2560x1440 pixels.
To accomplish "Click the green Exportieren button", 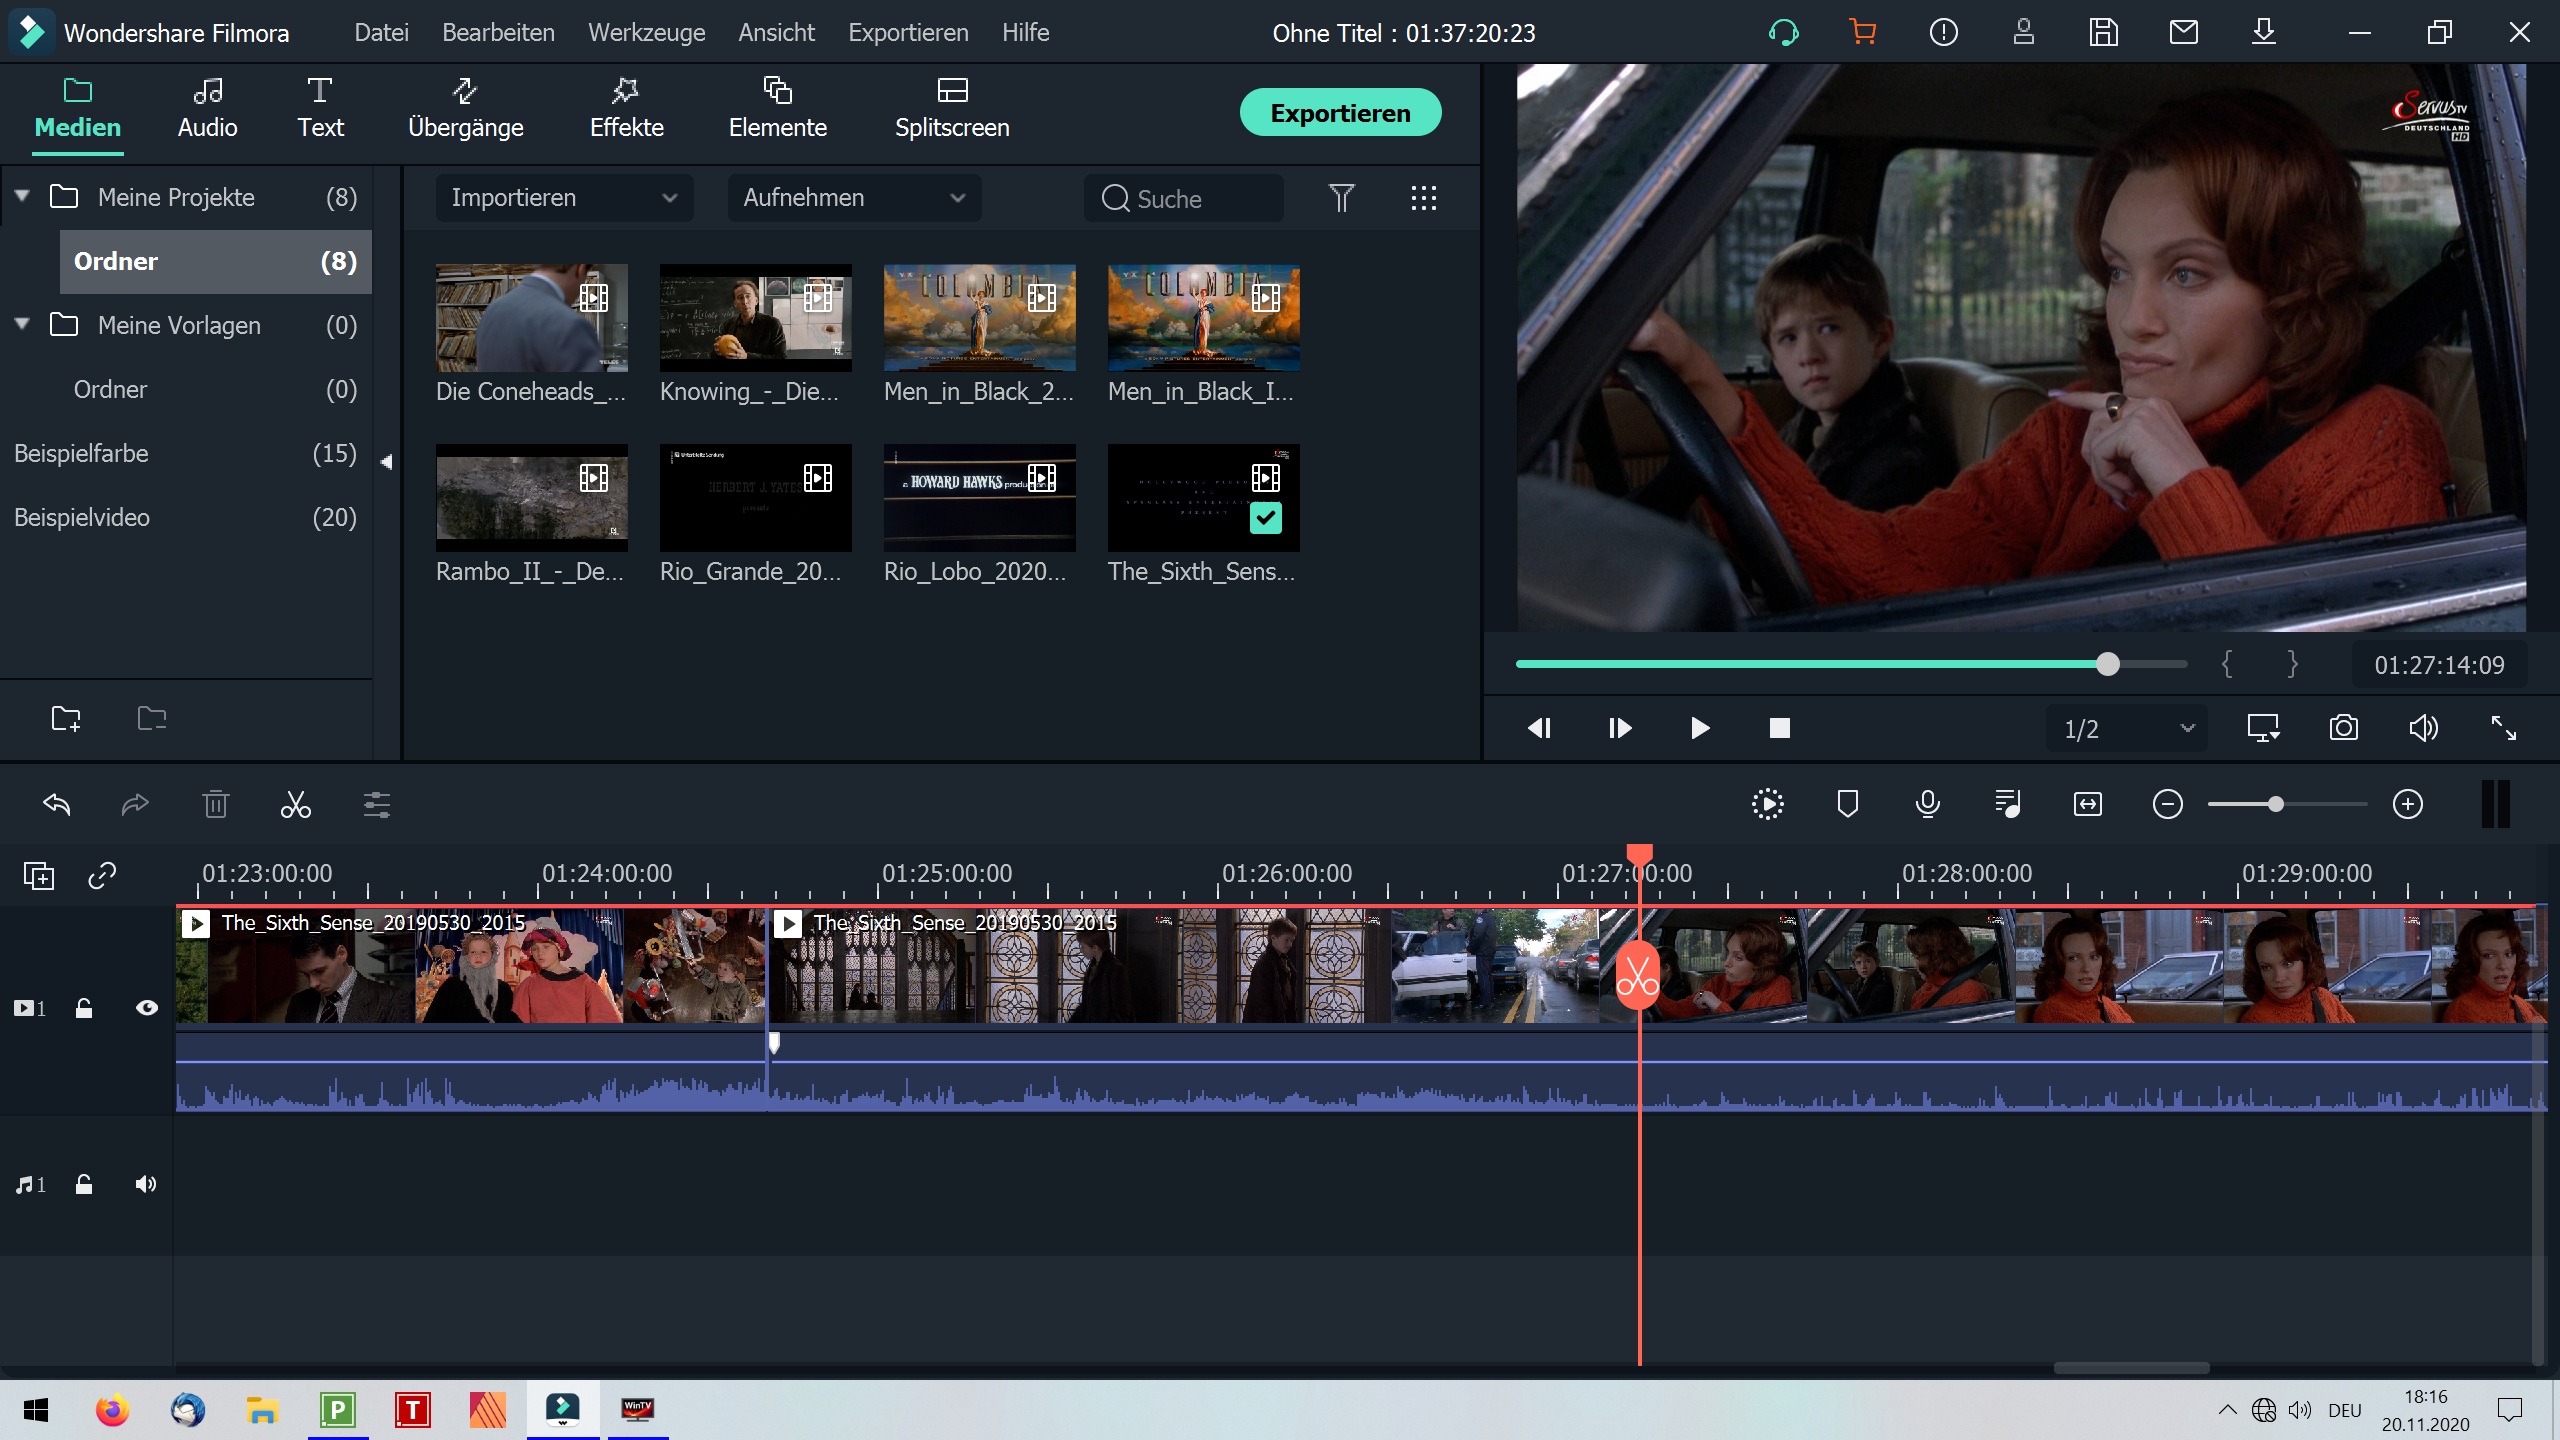I will tap(1340, 112).
